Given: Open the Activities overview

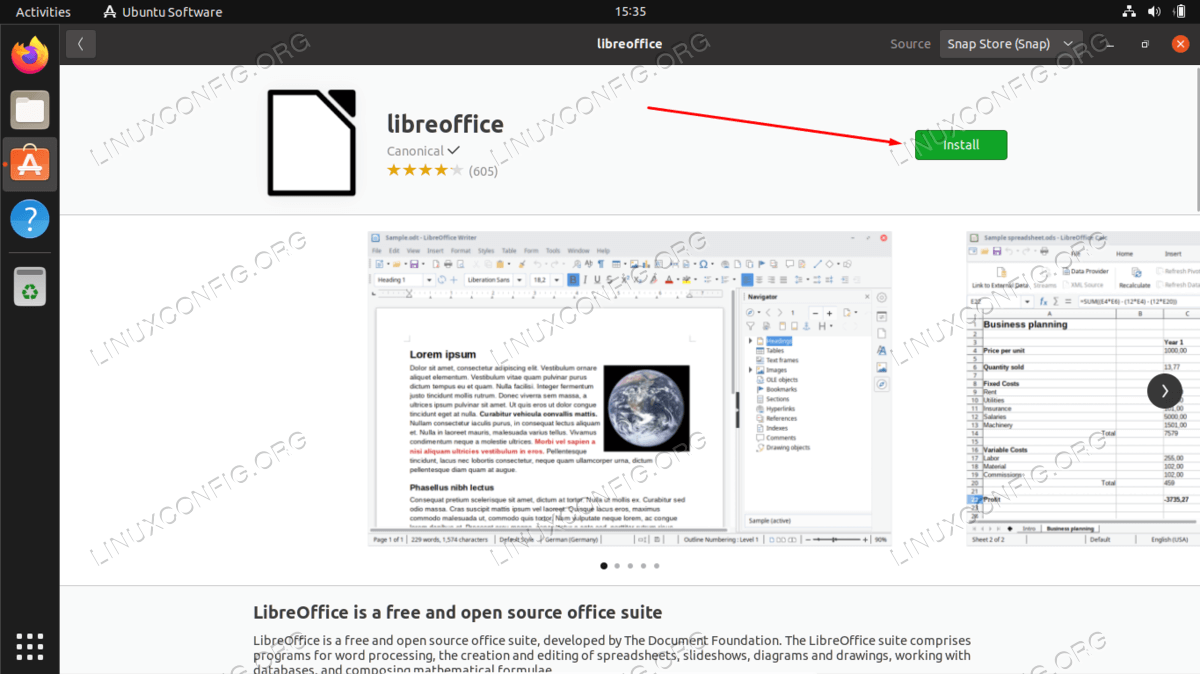Looking at the screenshot, I should 43,12.
